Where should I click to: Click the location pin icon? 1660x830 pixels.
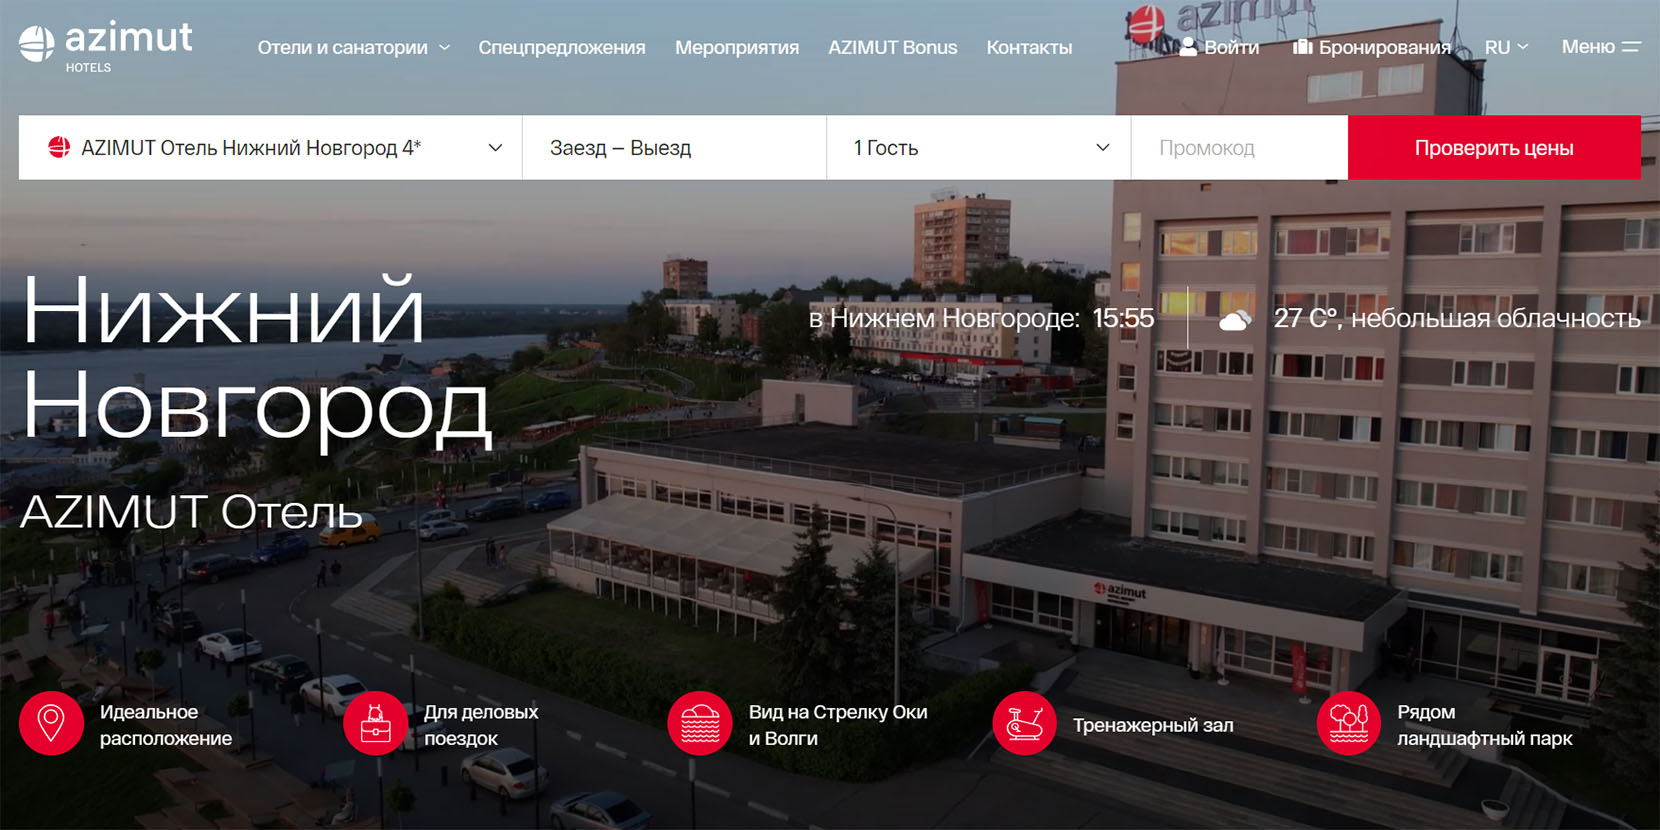point(51,723)
